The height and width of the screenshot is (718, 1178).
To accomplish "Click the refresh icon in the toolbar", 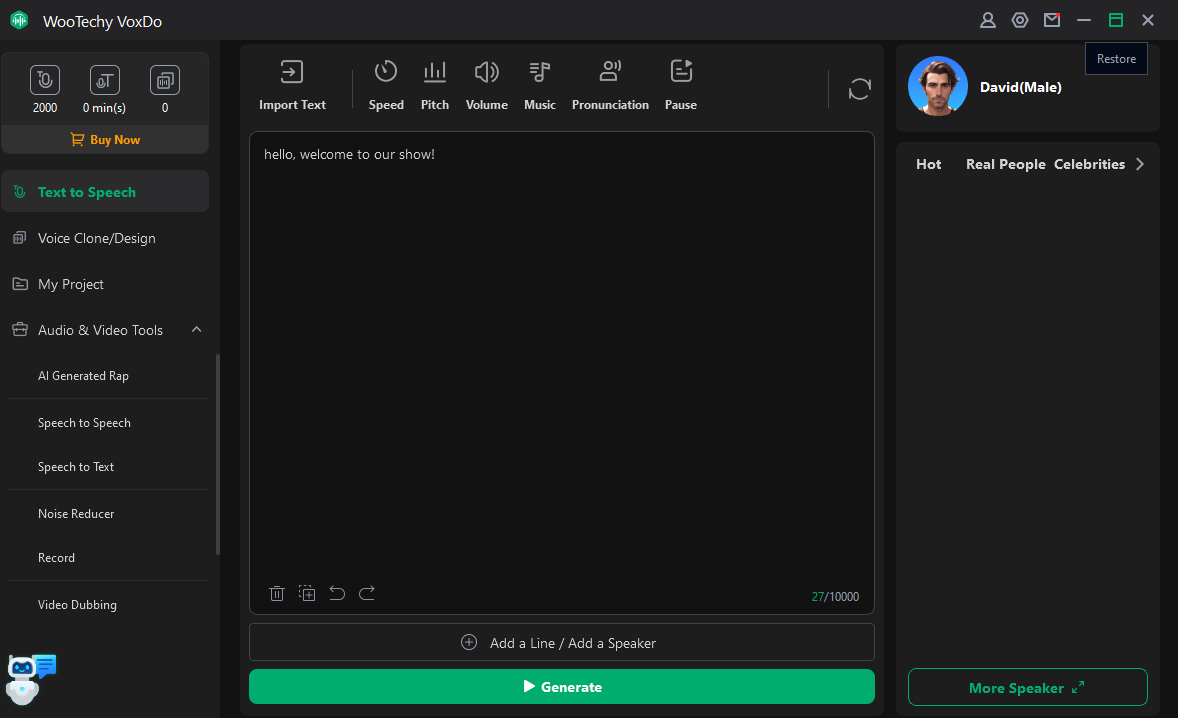I will (x=859, y=89).
